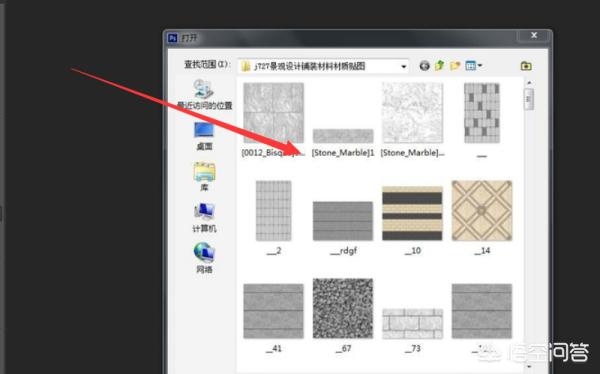The image size is (600, 374).
Task: Expand the view menu dropdown arrow
Action: 480,66
